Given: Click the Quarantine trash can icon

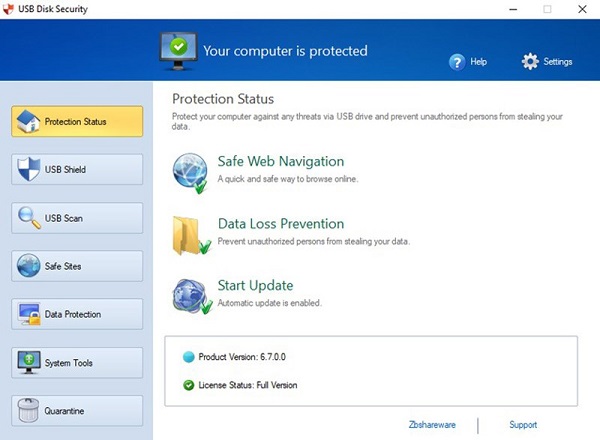Looking at the screenshot, I should click(x=29, y=410).
